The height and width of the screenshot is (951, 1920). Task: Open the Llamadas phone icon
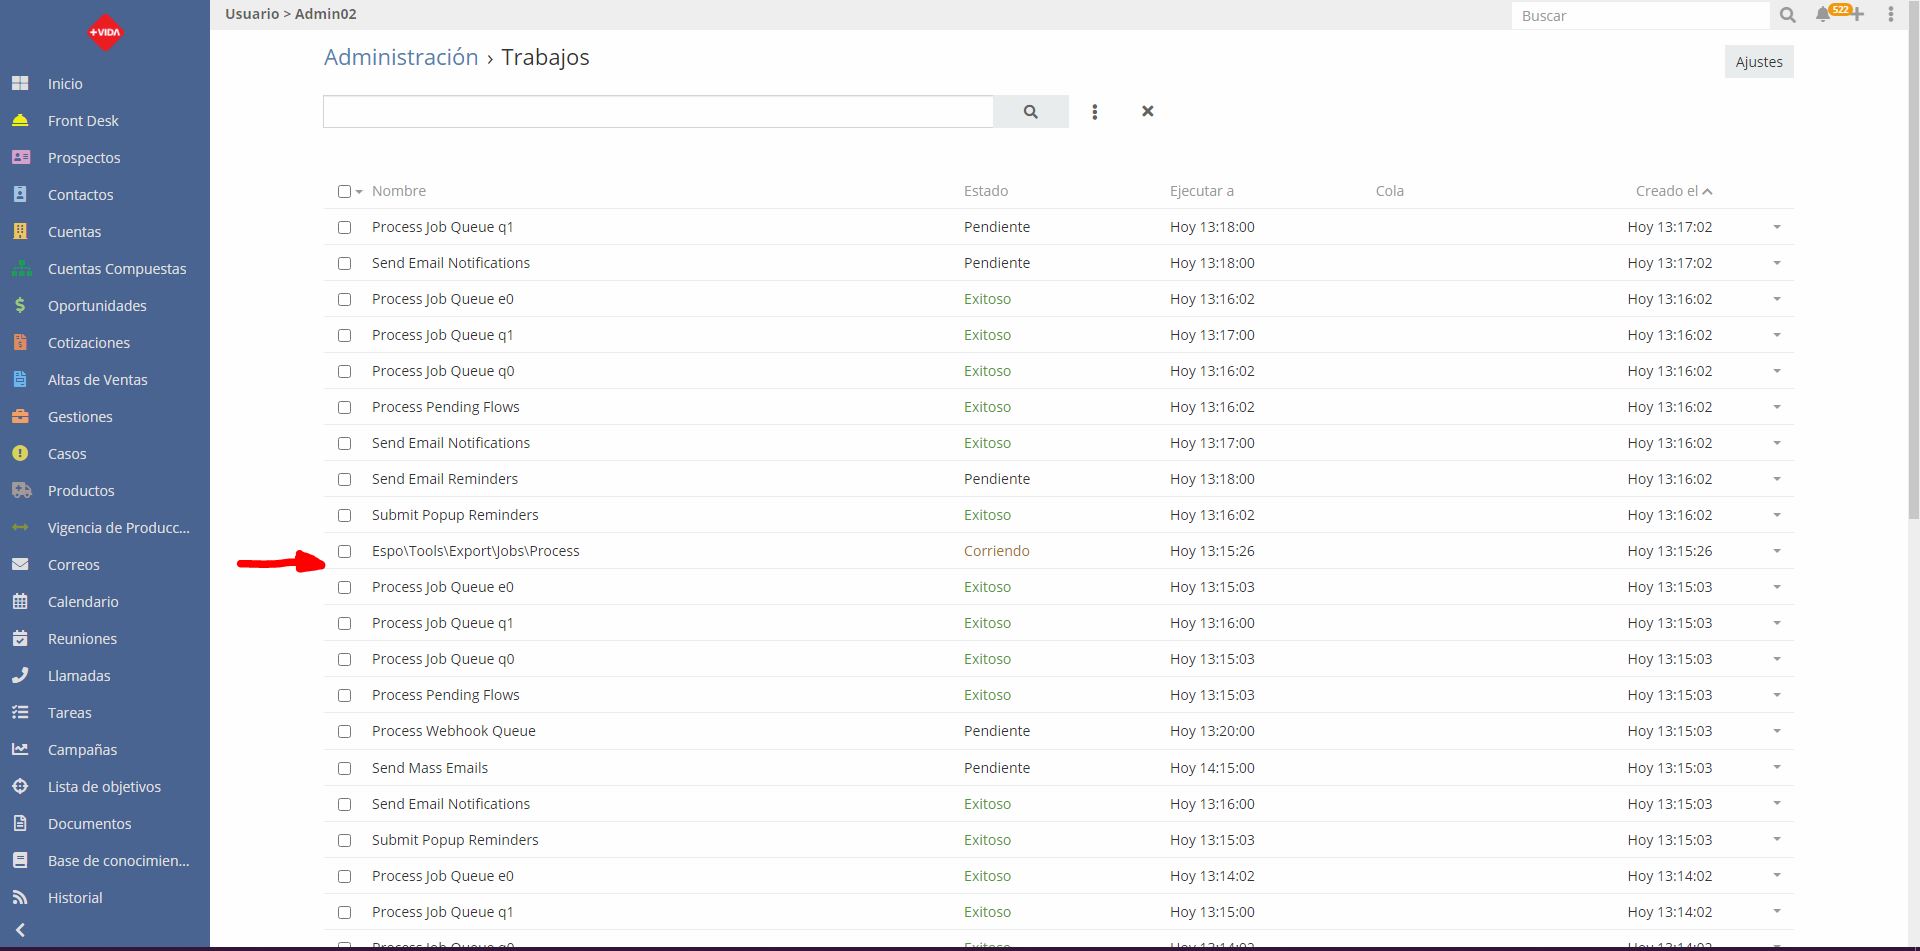(21, 675)
